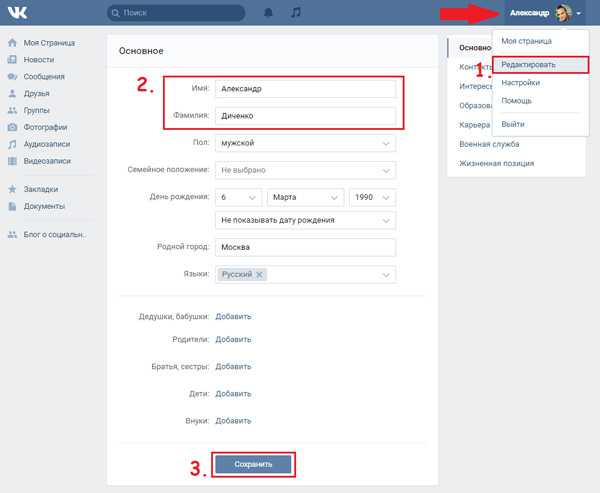The width and height of the screenshot is (600, 493).
Task: Open the Семейное положение dropdown
Action: (x=305, y=170)
